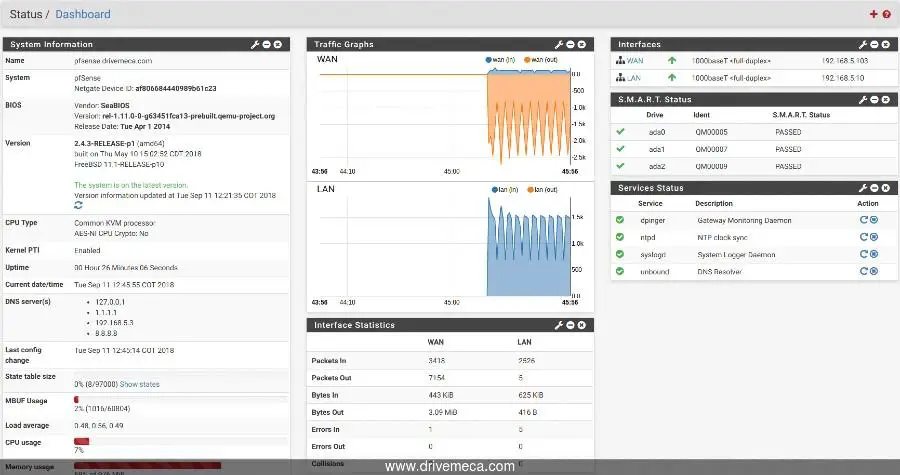Open Interface Statistics widget settings wrench
900x475 pixels.
point(559,325)
